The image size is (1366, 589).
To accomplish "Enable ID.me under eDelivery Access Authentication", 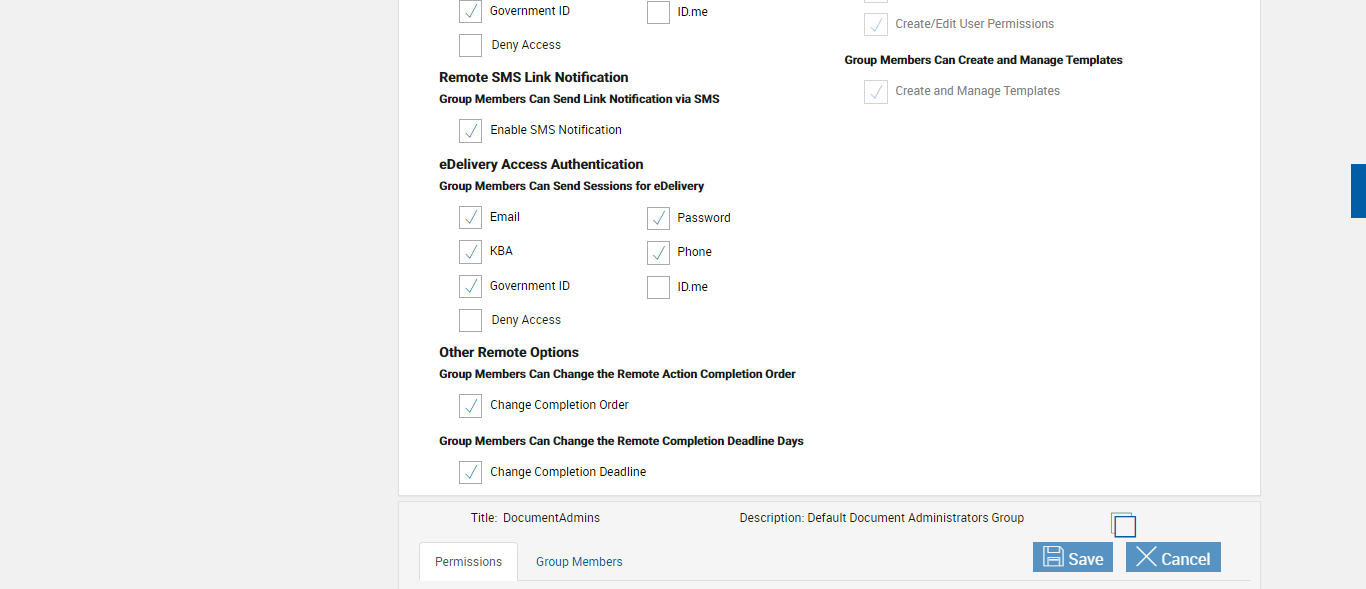I will click(658, 288).
